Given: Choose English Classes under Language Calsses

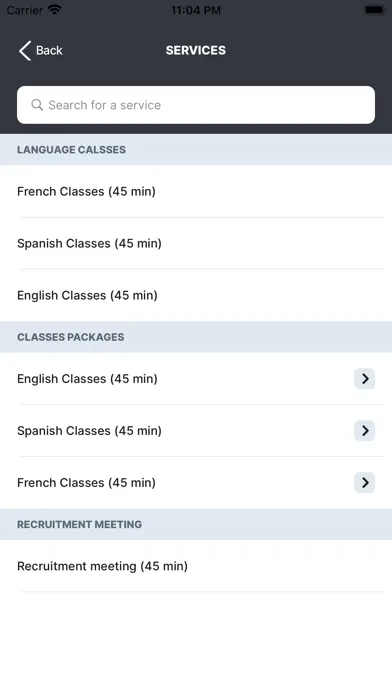Looking at the screenshot, I should (x=196, y=295).
